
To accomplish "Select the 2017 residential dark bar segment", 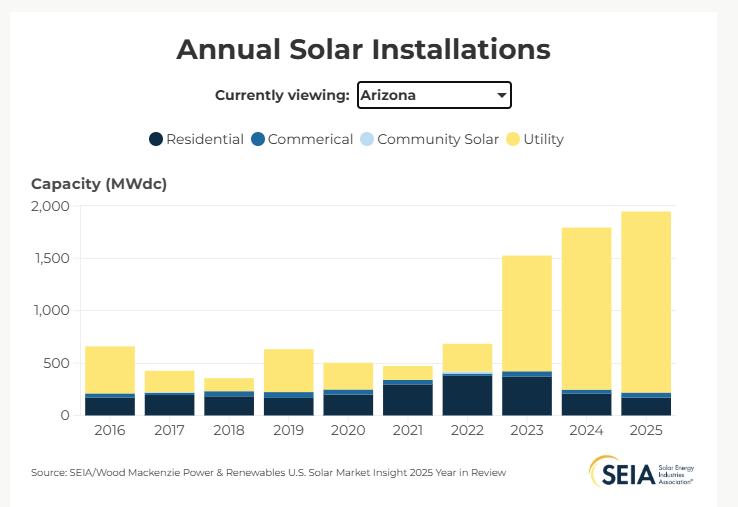I will (x=169, y=405).
